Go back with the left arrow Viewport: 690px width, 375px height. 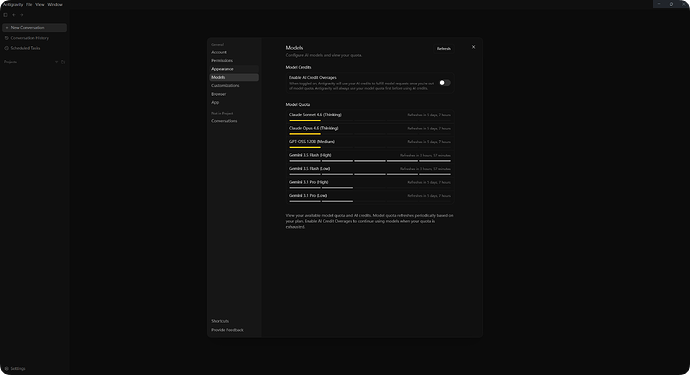pyautogui.click(x=14, y=15)
